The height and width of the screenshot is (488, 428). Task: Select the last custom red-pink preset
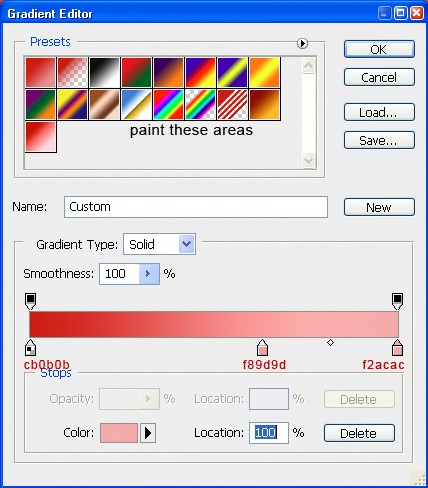(x=40, y=137)
